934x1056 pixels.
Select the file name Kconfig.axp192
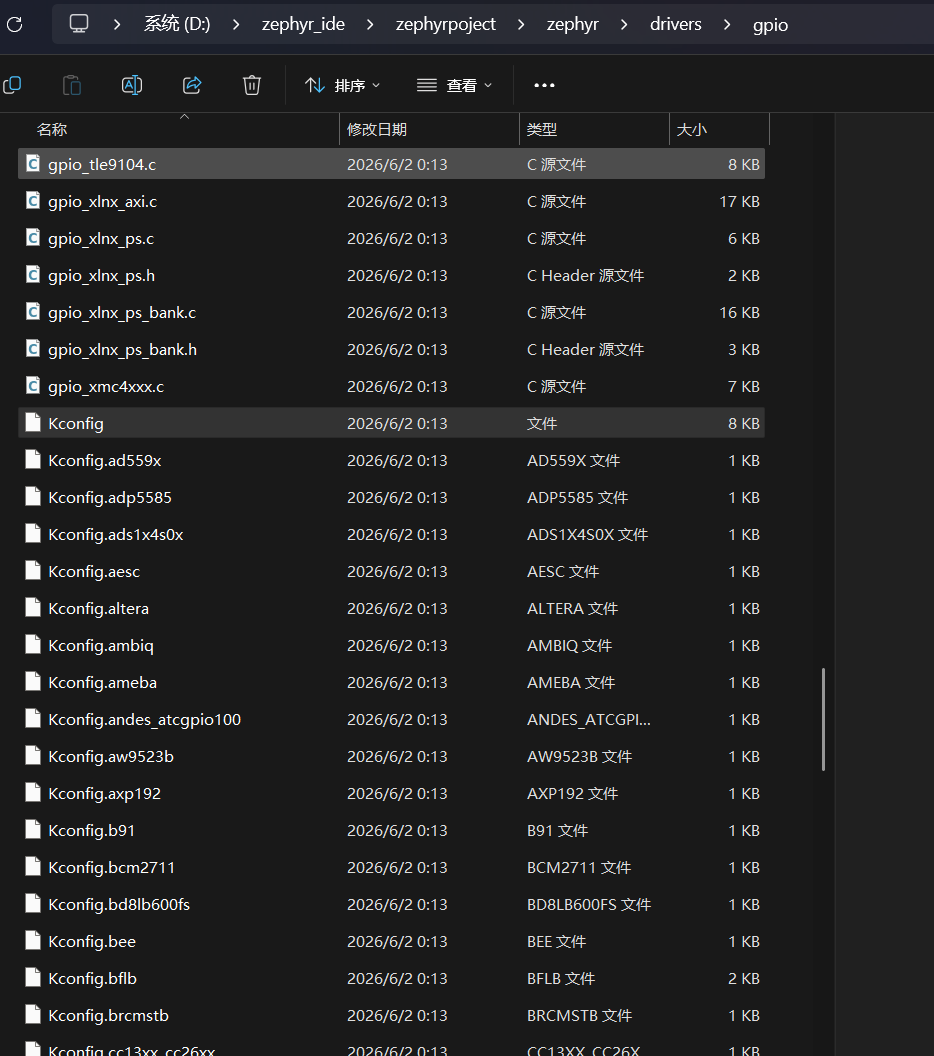click(x=104, y=794)
